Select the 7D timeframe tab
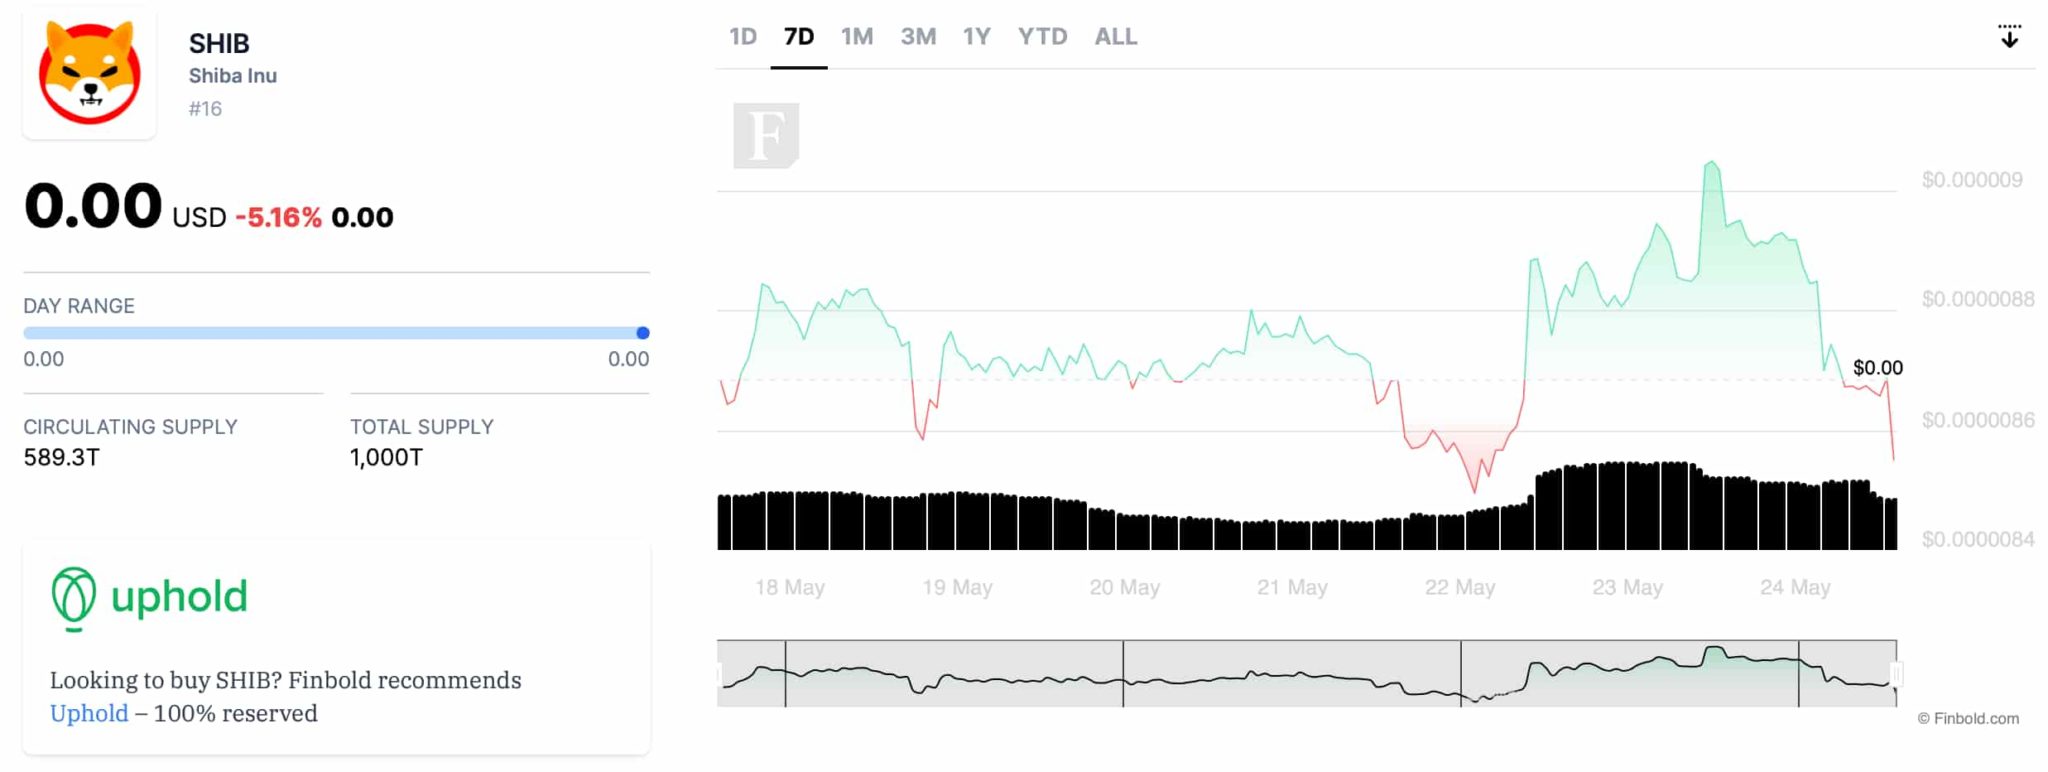 (798, 37)
